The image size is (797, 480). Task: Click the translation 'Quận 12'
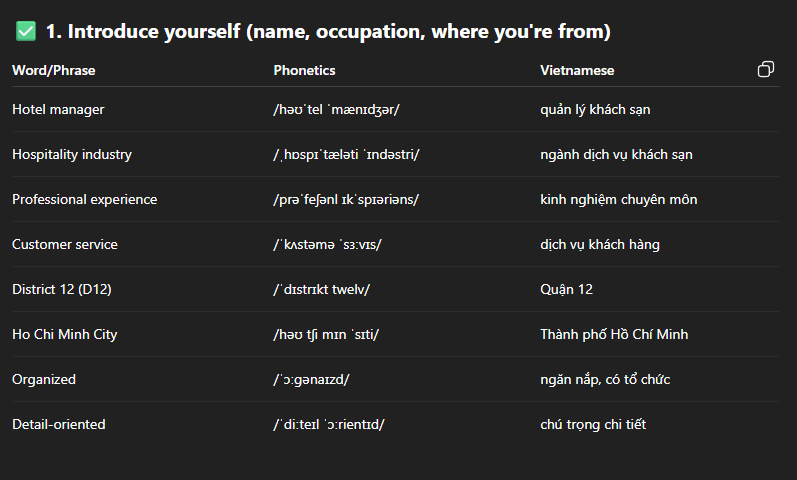click(x=567, y=289)
